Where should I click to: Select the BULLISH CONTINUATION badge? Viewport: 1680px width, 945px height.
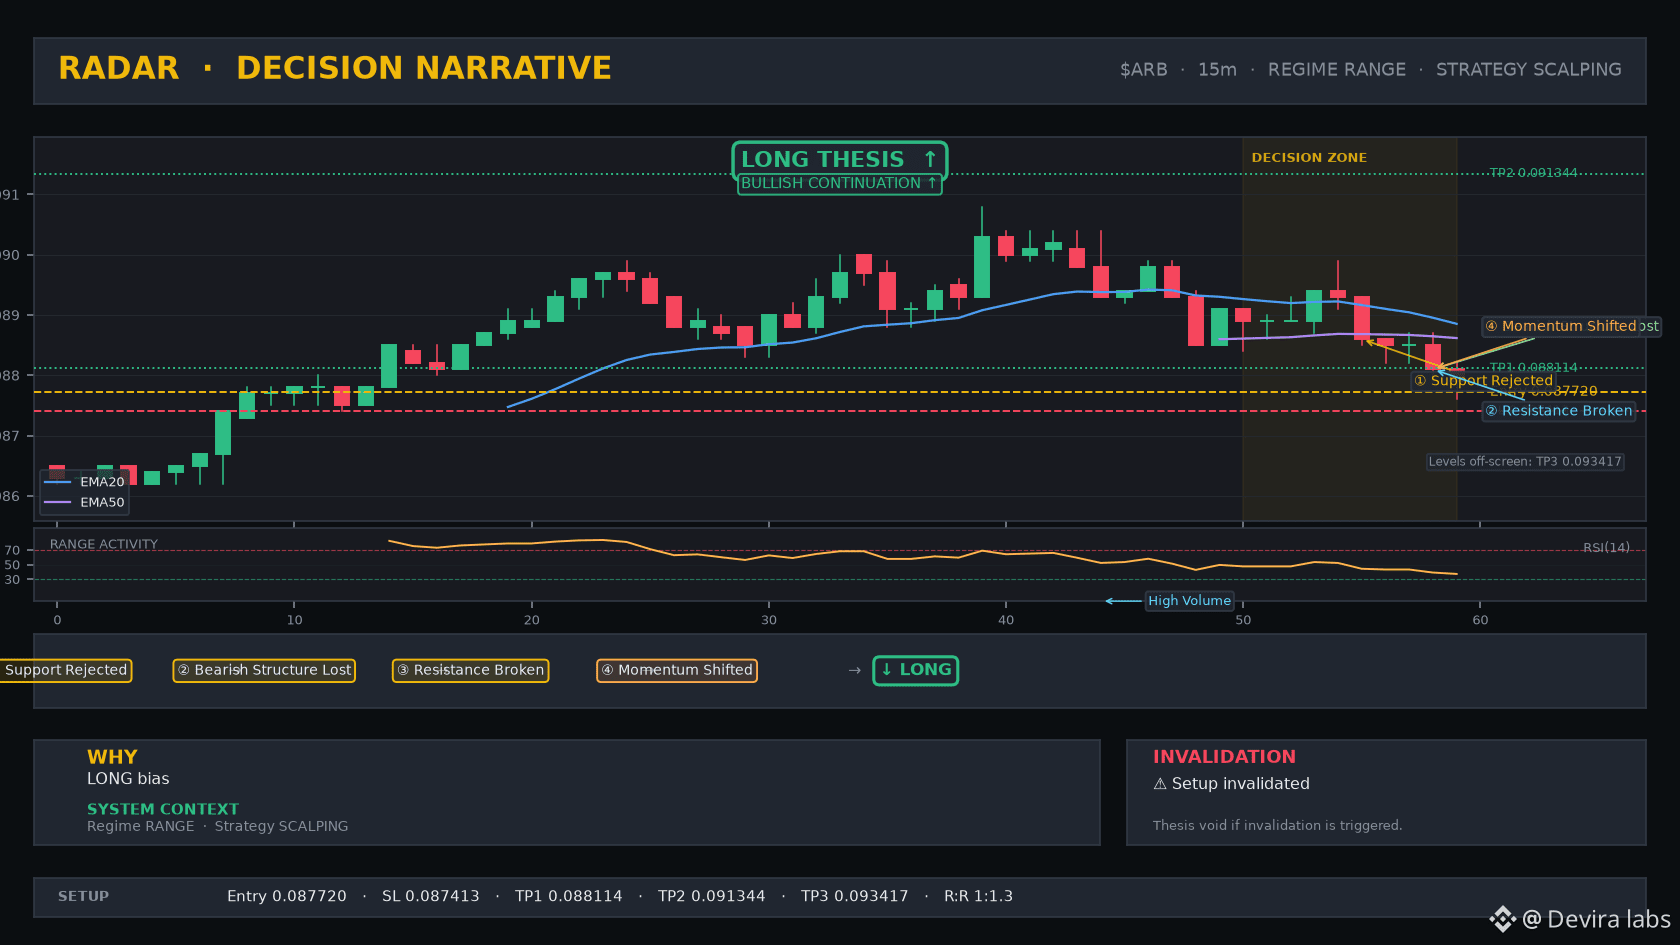(x=839, y=184)
